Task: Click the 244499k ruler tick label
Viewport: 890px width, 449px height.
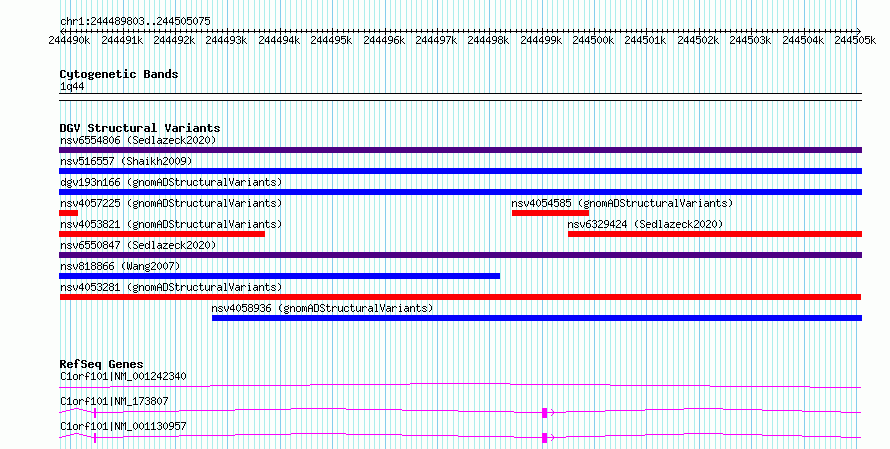Action: [541, 40]
